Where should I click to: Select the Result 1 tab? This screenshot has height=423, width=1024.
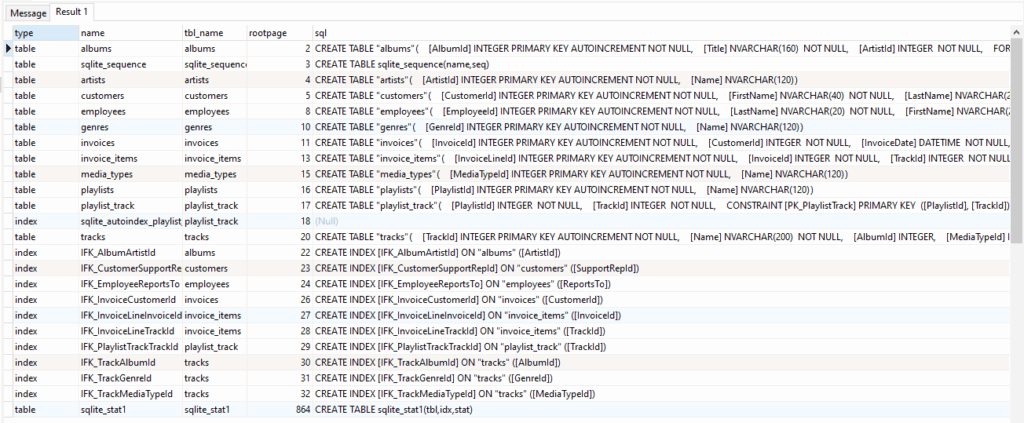point(74,12)
